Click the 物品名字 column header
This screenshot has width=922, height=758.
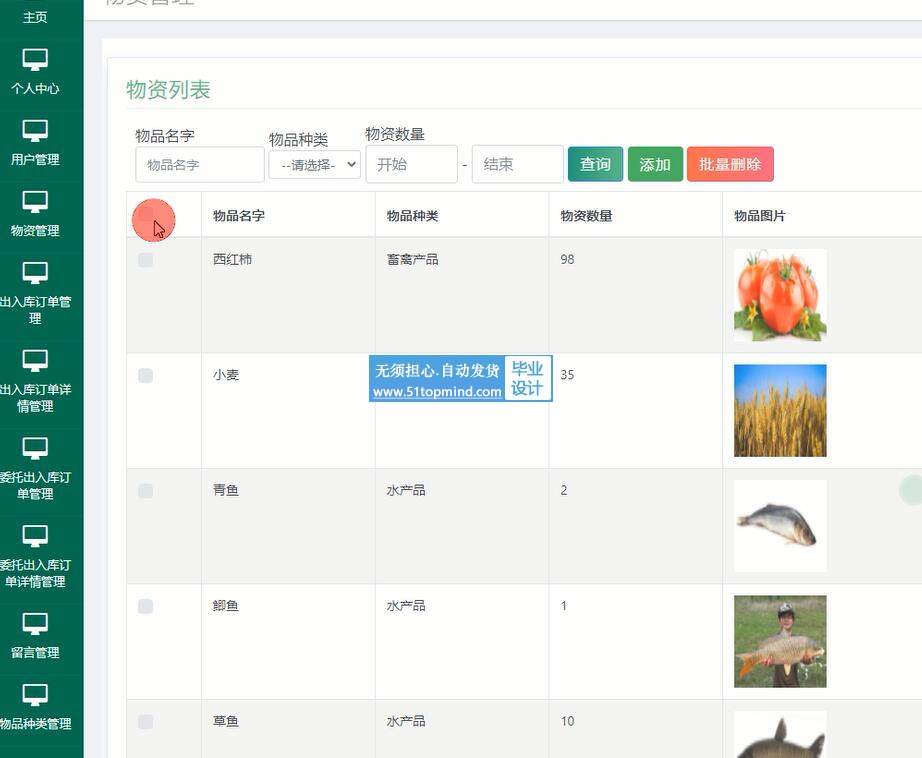pos(239,216)
